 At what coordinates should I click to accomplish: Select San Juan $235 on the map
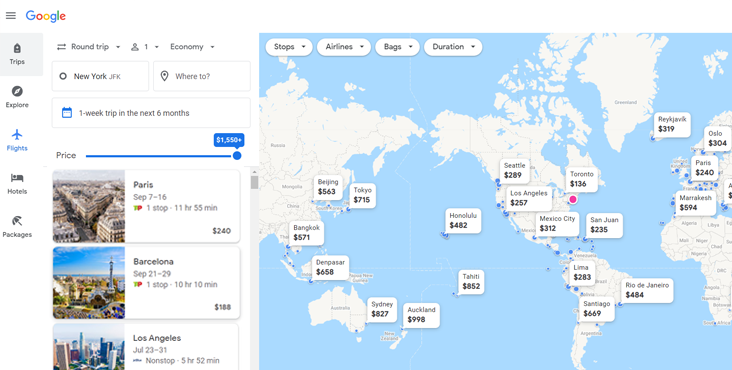pos(604,225)
